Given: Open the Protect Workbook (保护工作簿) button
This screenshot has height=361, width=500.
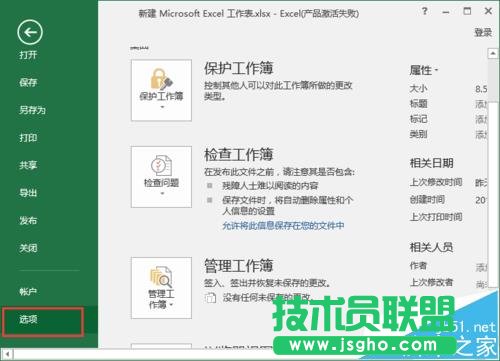Looking at the screenshot, I should point(161,90).
